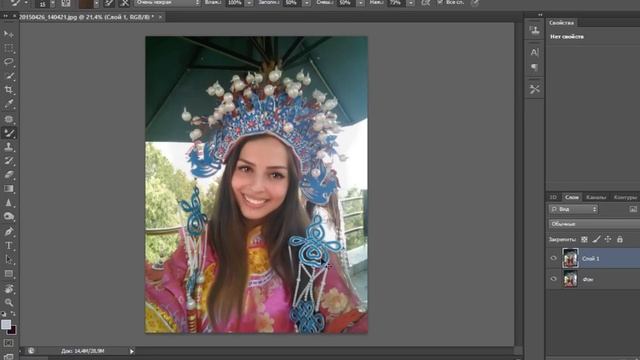
Task: Select the Gradient tool
Action: pyautogui.click(x=9, y=189)
